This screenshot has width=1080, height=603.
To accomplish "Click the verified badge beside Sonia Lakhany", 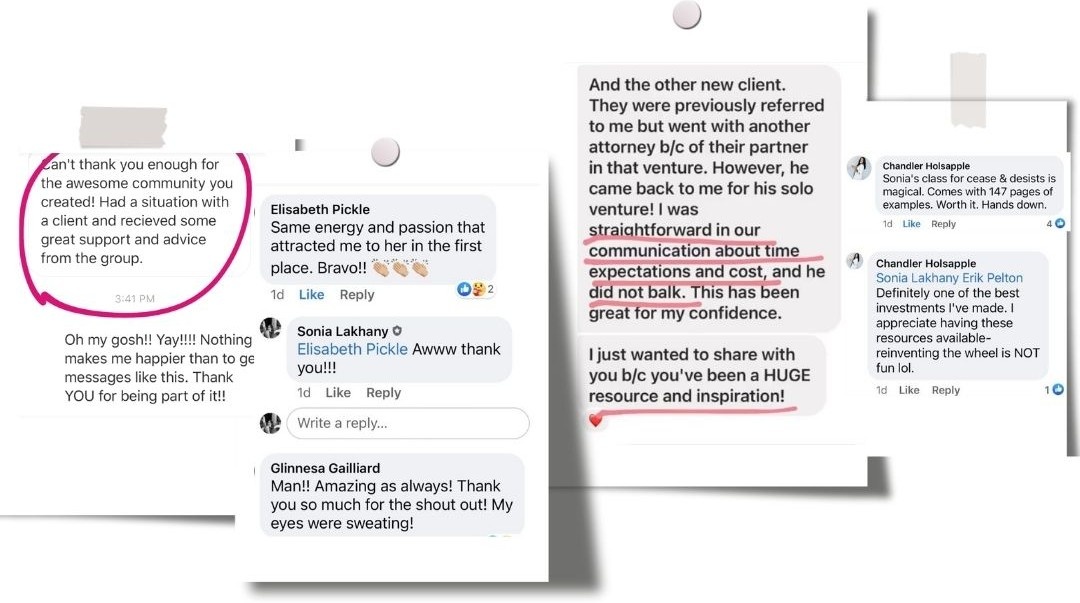I will point(397,331).
